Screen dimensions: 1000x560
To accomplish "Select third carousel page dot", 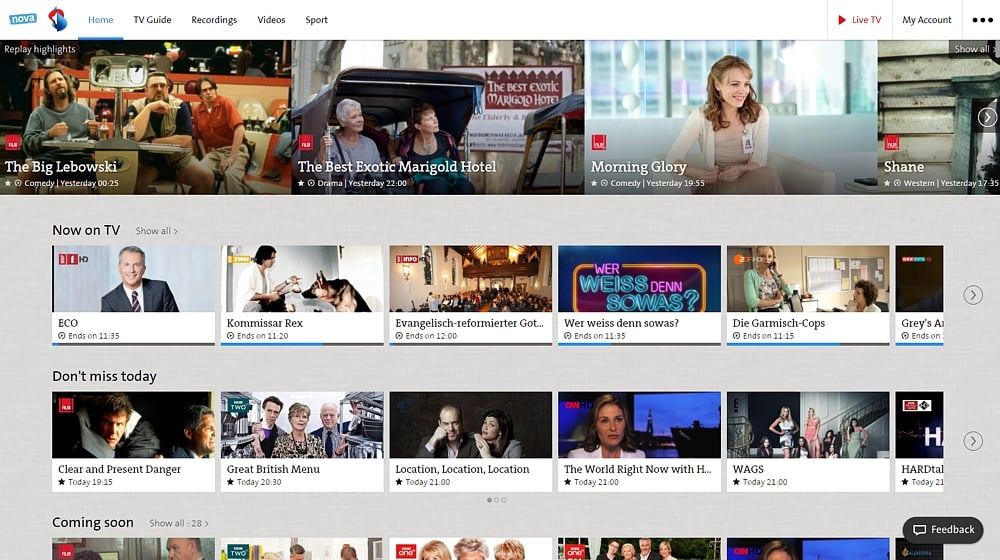I will coord(504,500).
